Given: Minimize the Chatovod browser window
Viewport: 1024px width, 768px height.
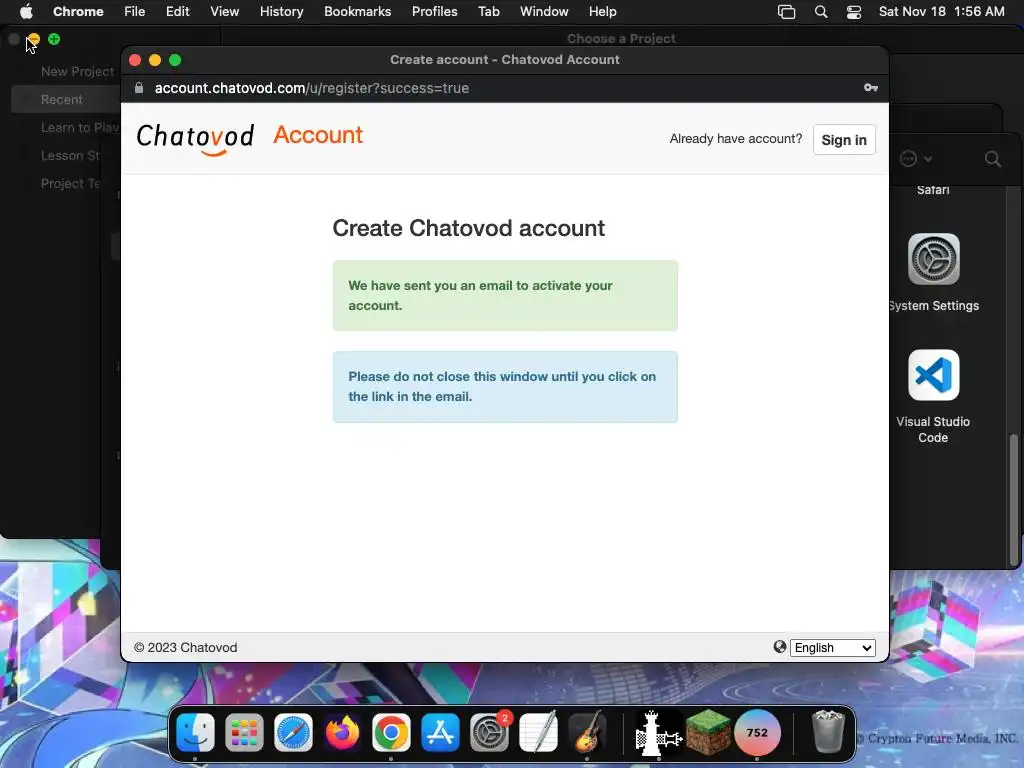Looking at the screenshot, I should (155, 60).
